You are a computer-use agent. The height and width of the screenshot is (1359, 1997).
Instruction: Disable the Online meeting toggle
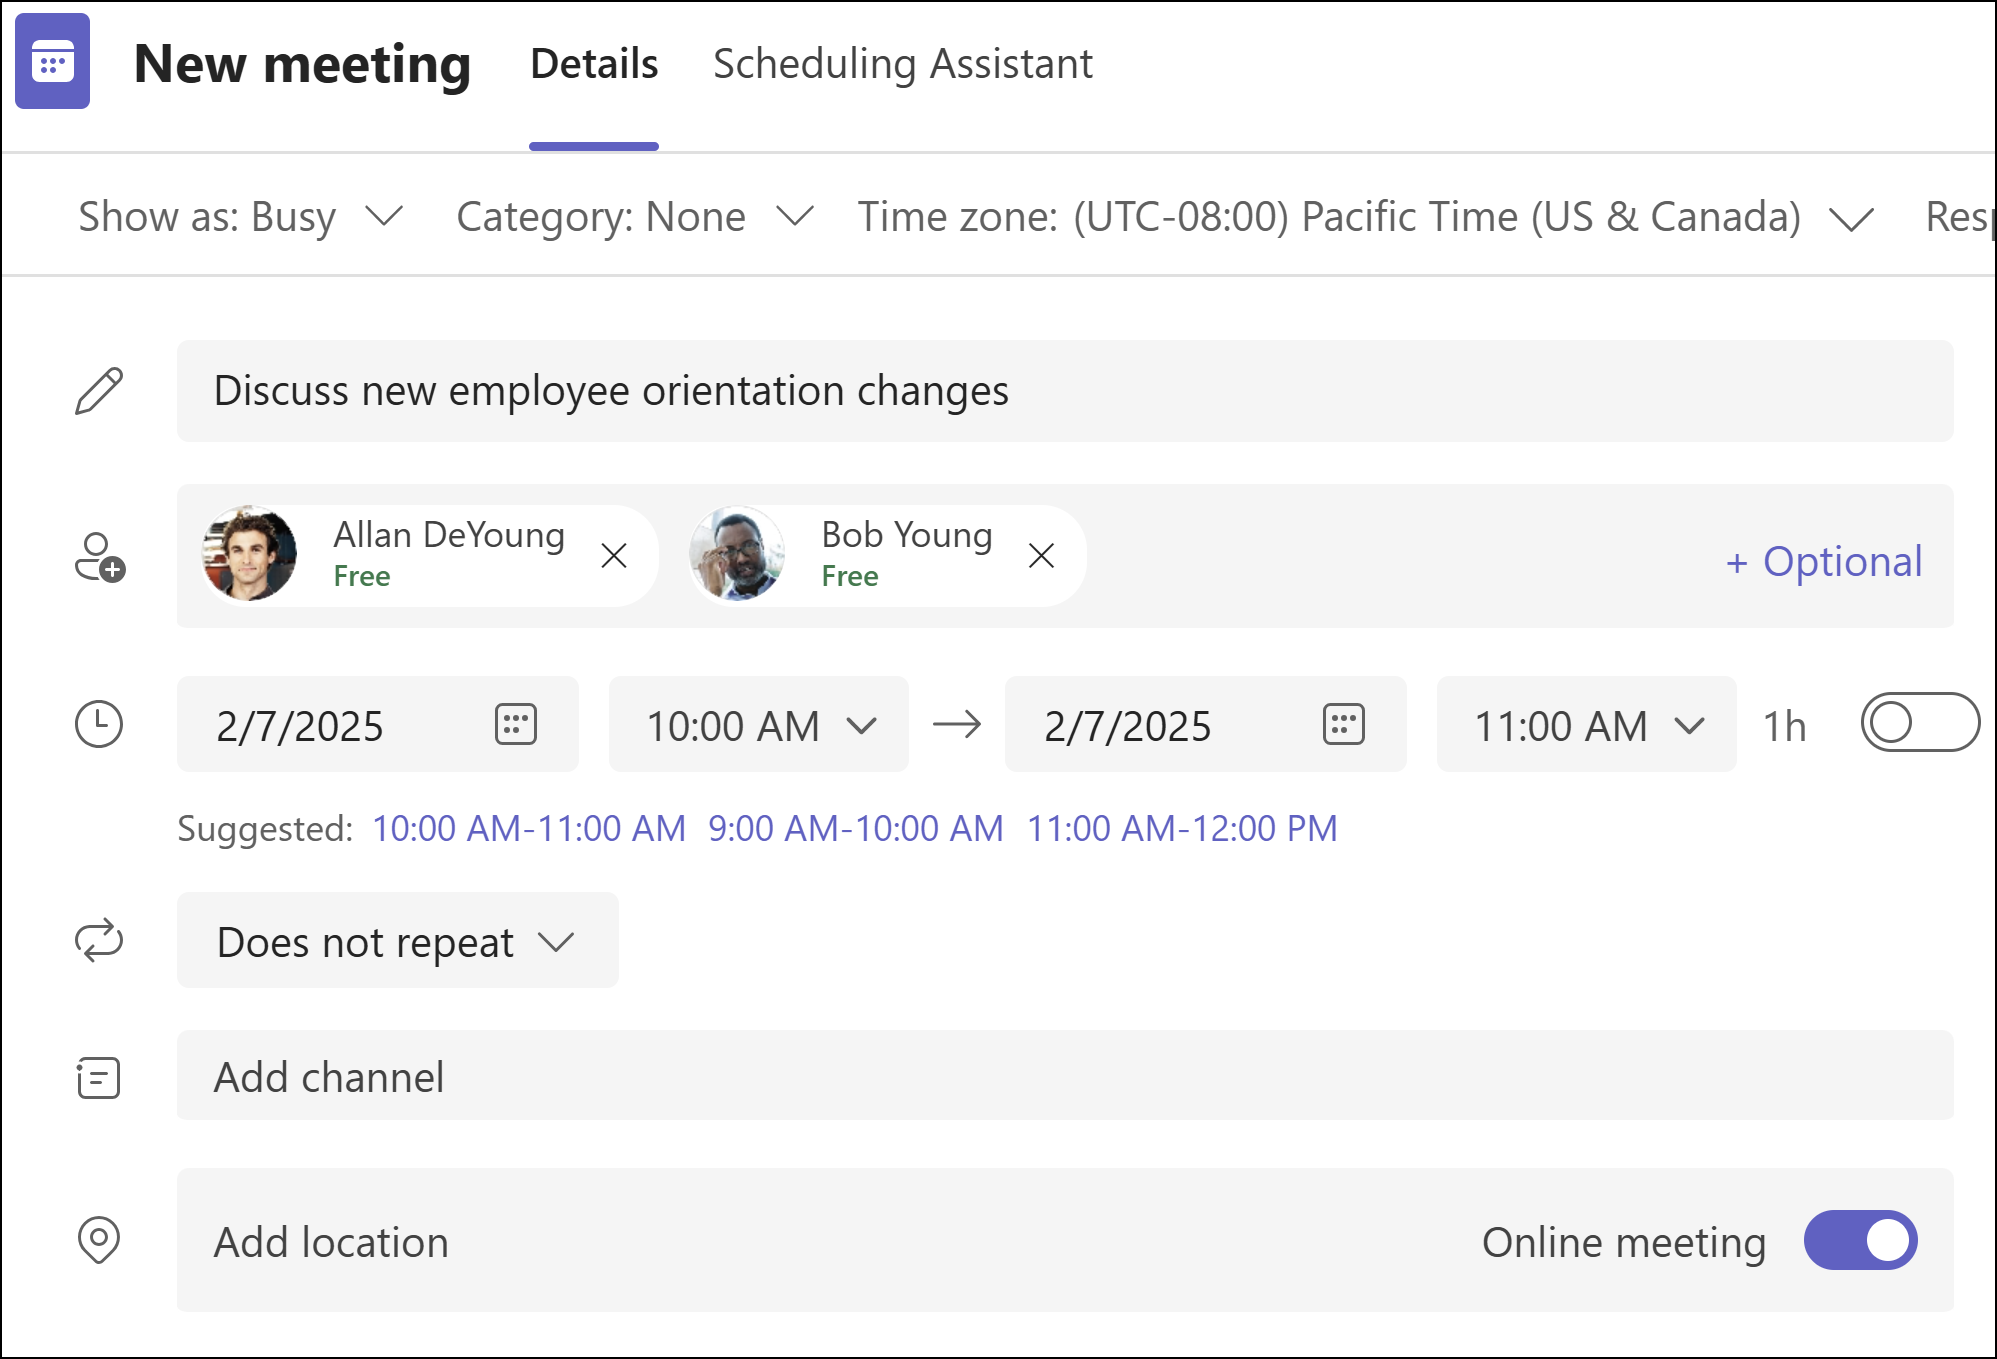pos(1860,1241)
